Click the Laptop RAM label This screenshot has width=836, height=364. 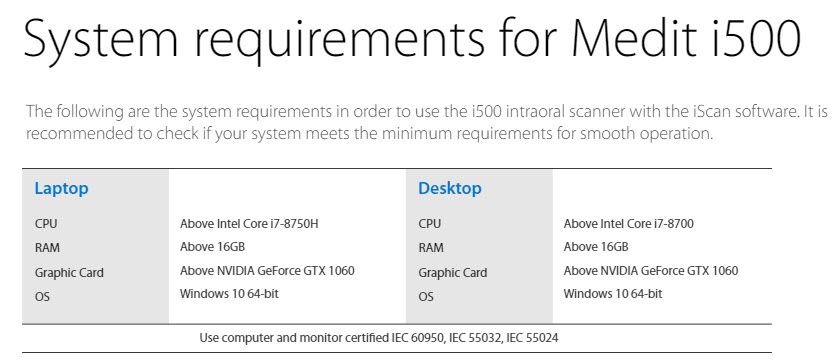47,248
